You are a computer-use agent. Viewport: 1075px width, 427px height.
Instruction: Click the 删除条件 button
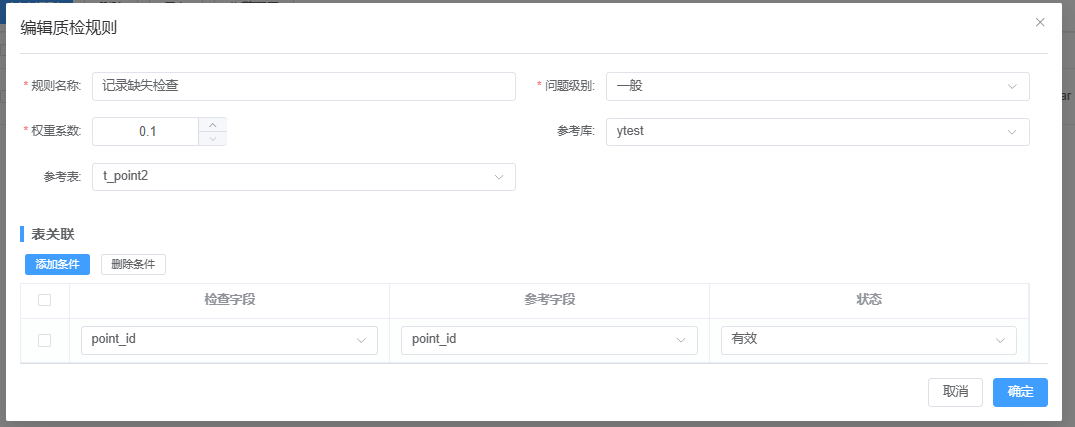pos(133,264)
